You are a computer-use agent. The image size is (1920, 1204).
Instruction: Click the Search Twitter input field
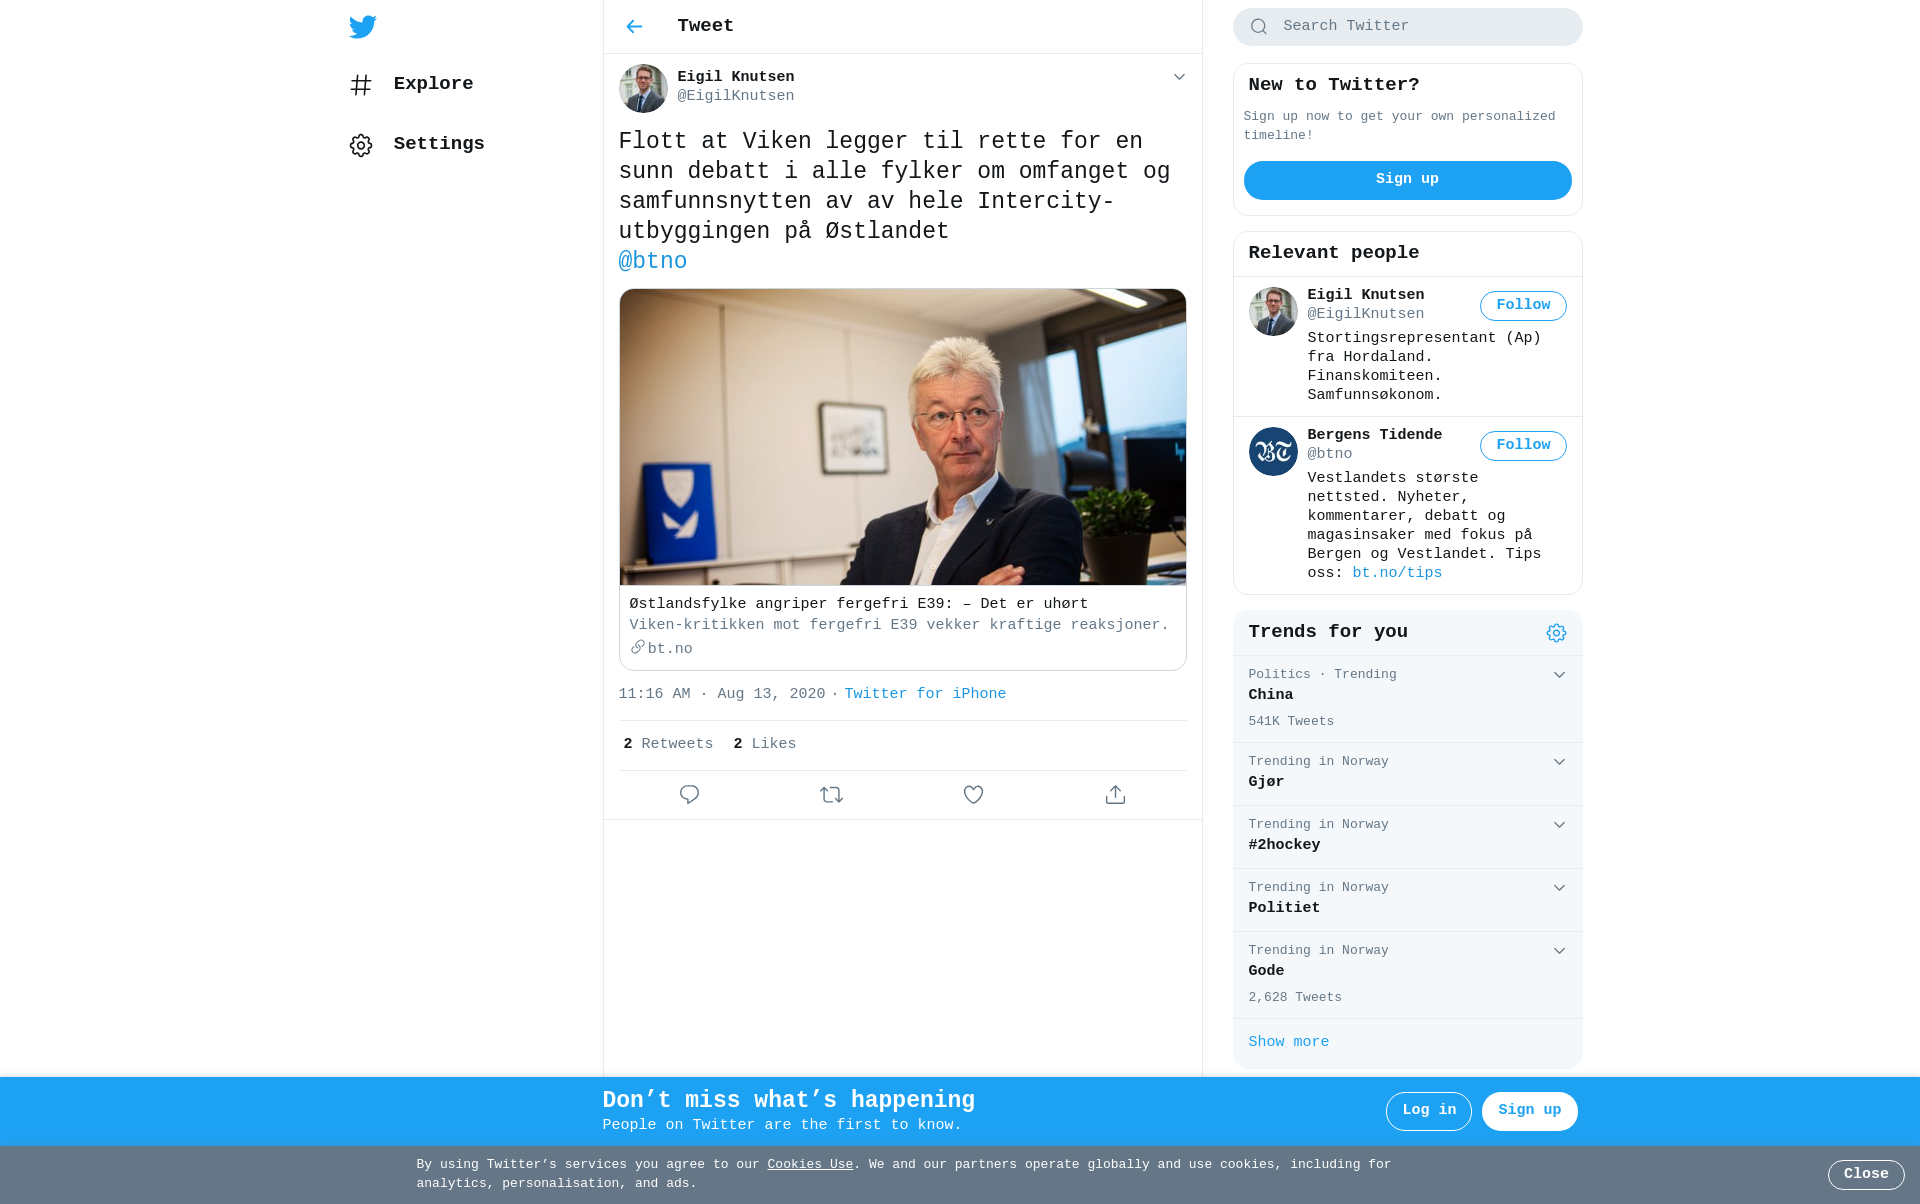click(x=1420, y=27)
